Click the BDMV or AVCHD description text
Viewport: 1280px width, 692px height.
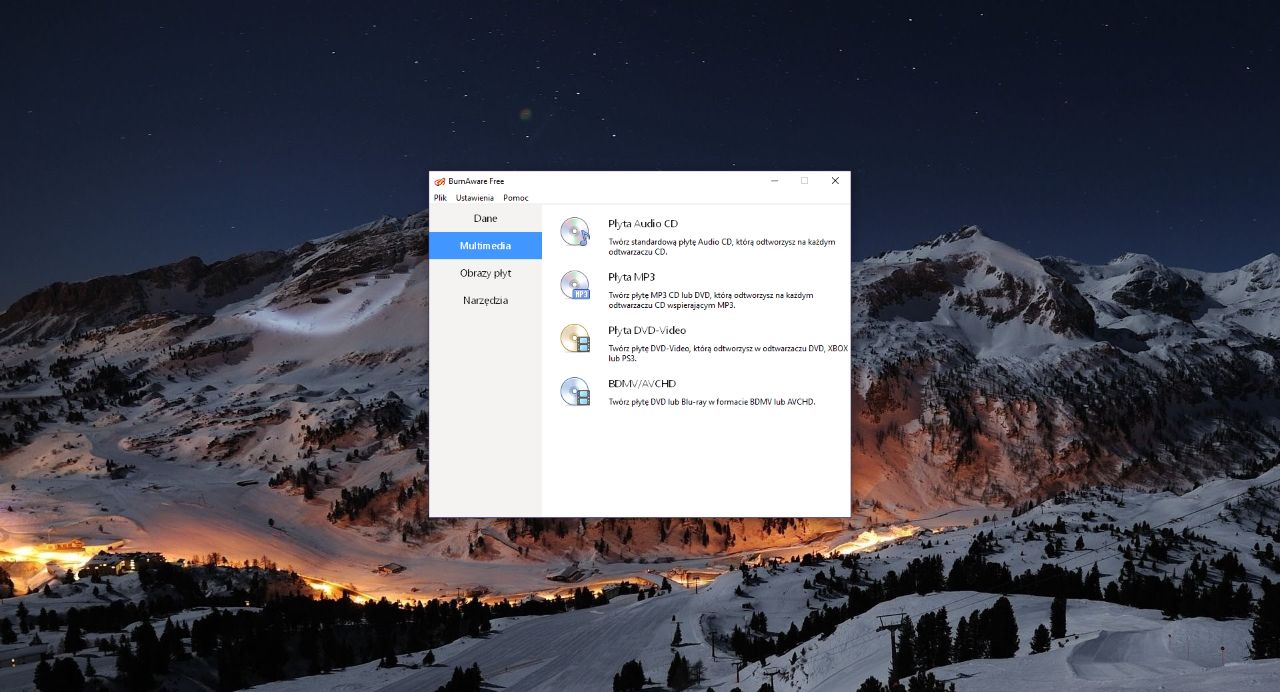click(712, 401)
